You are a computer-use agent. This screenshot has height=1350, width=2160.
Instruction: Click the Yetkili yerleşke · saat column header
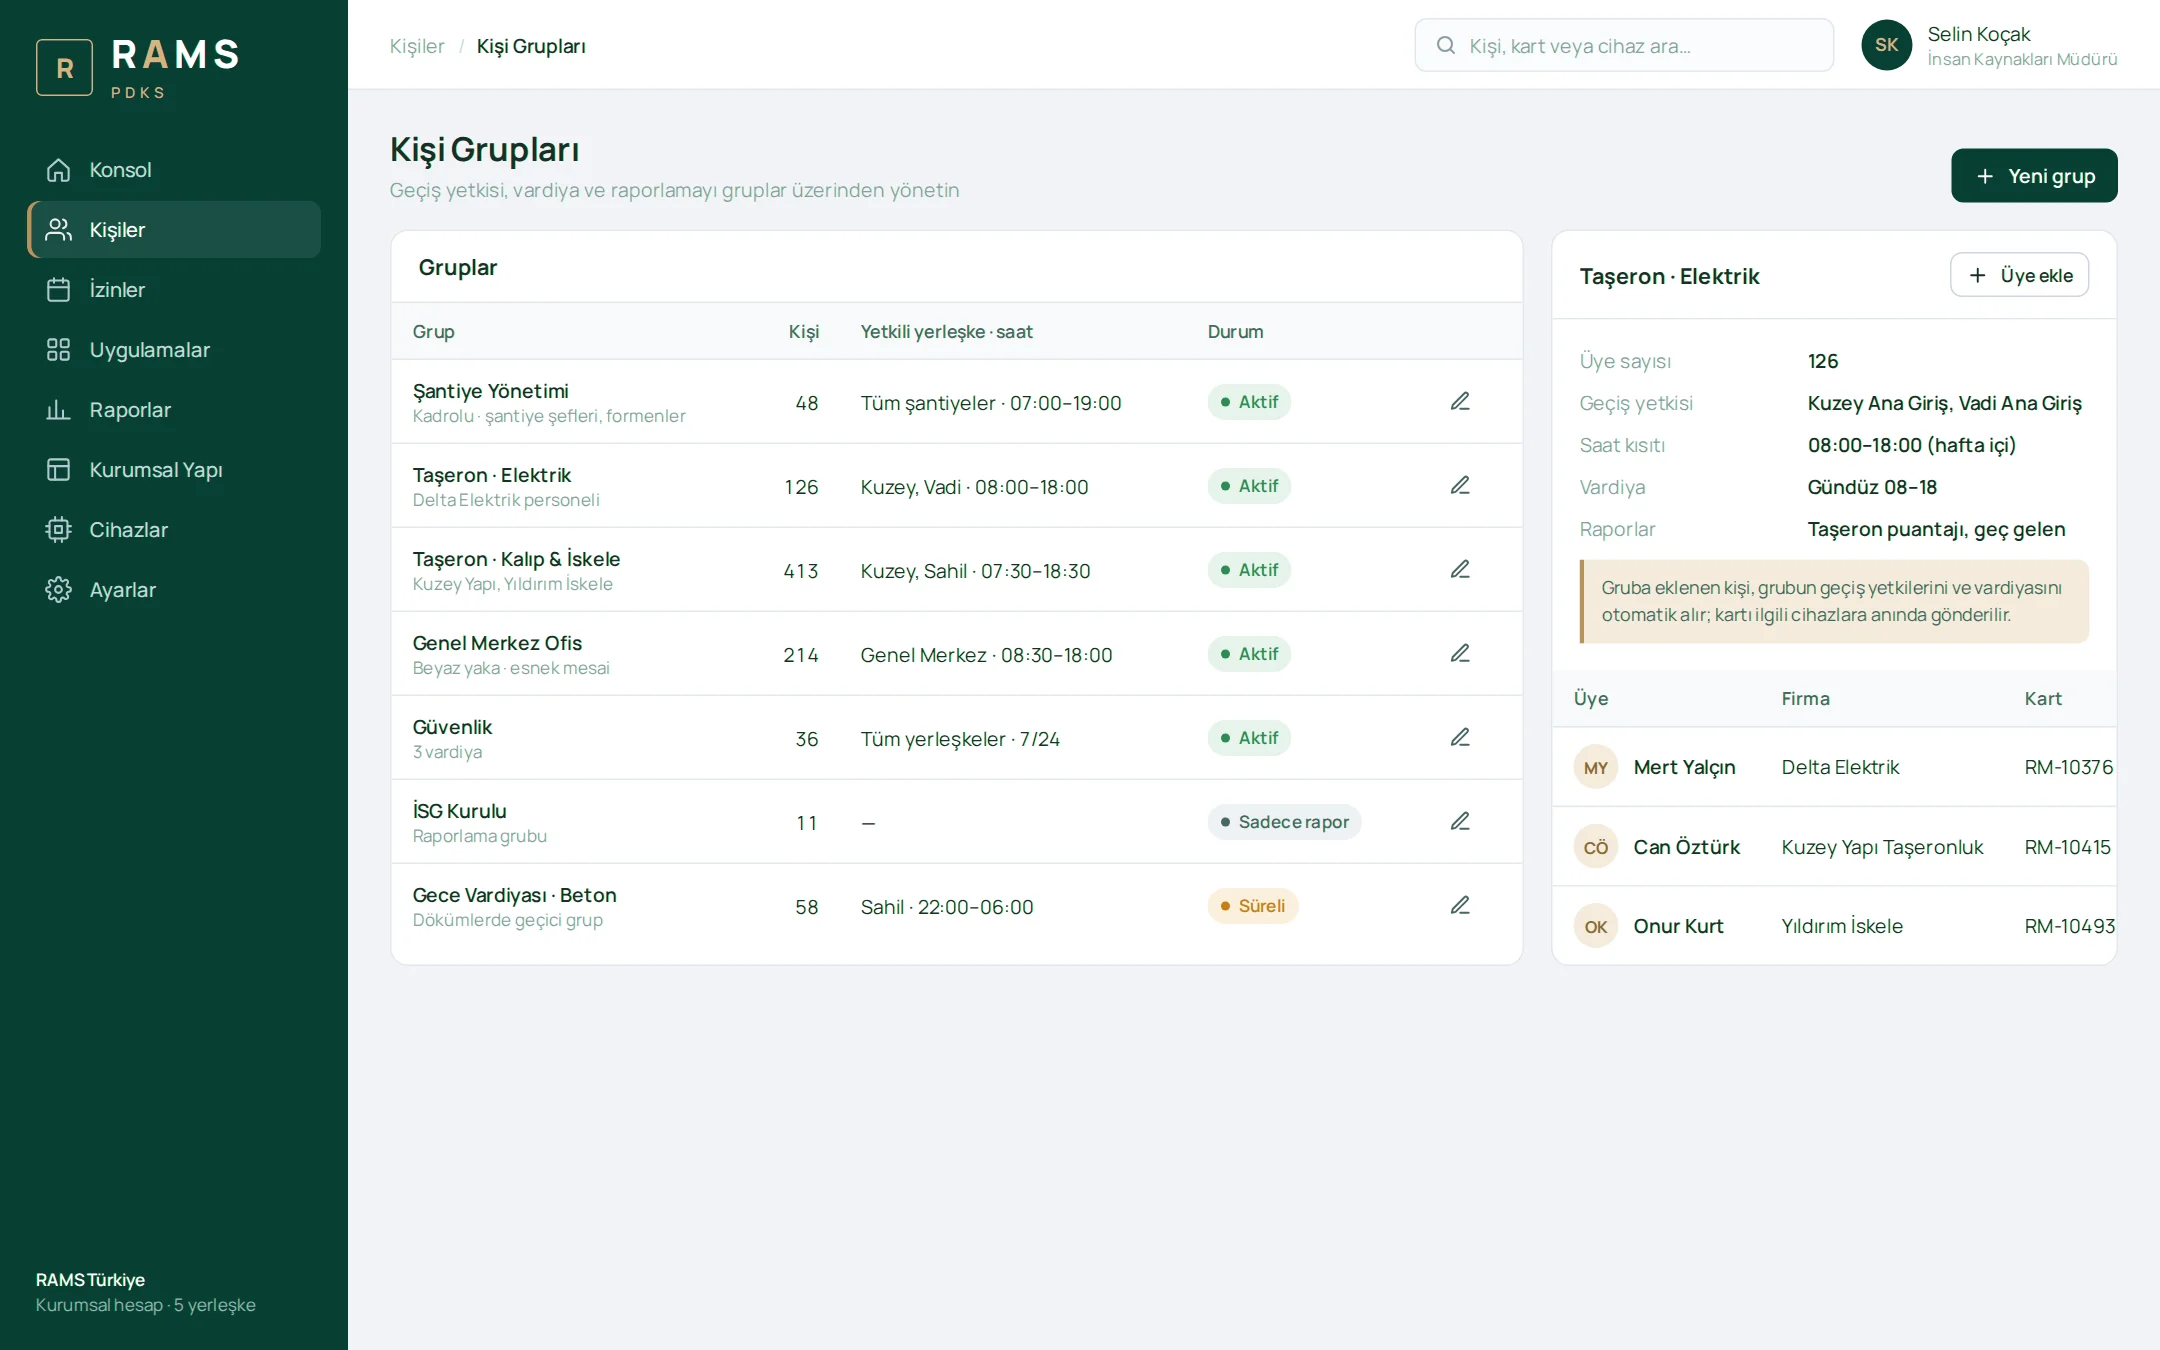(946, 332)
